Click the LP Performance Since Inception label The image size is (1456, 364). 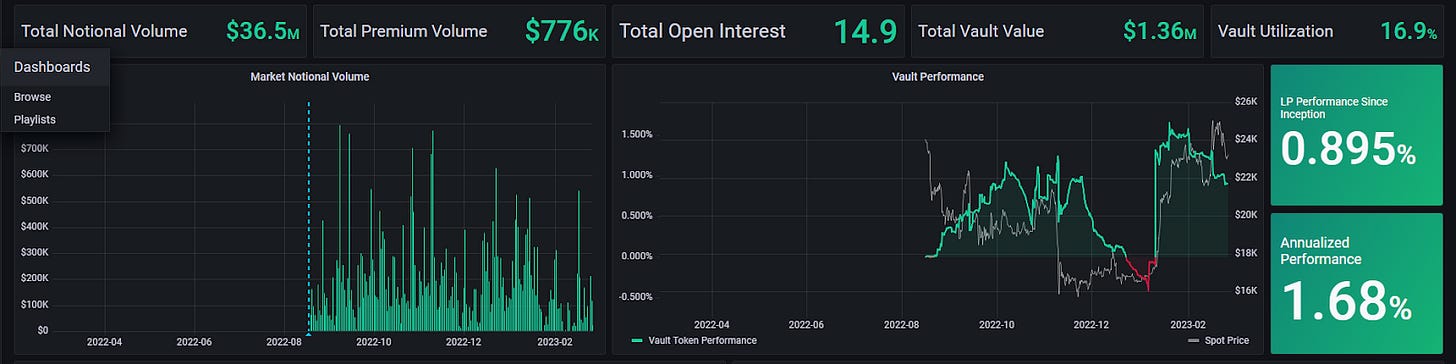(x=1333, y=108)
